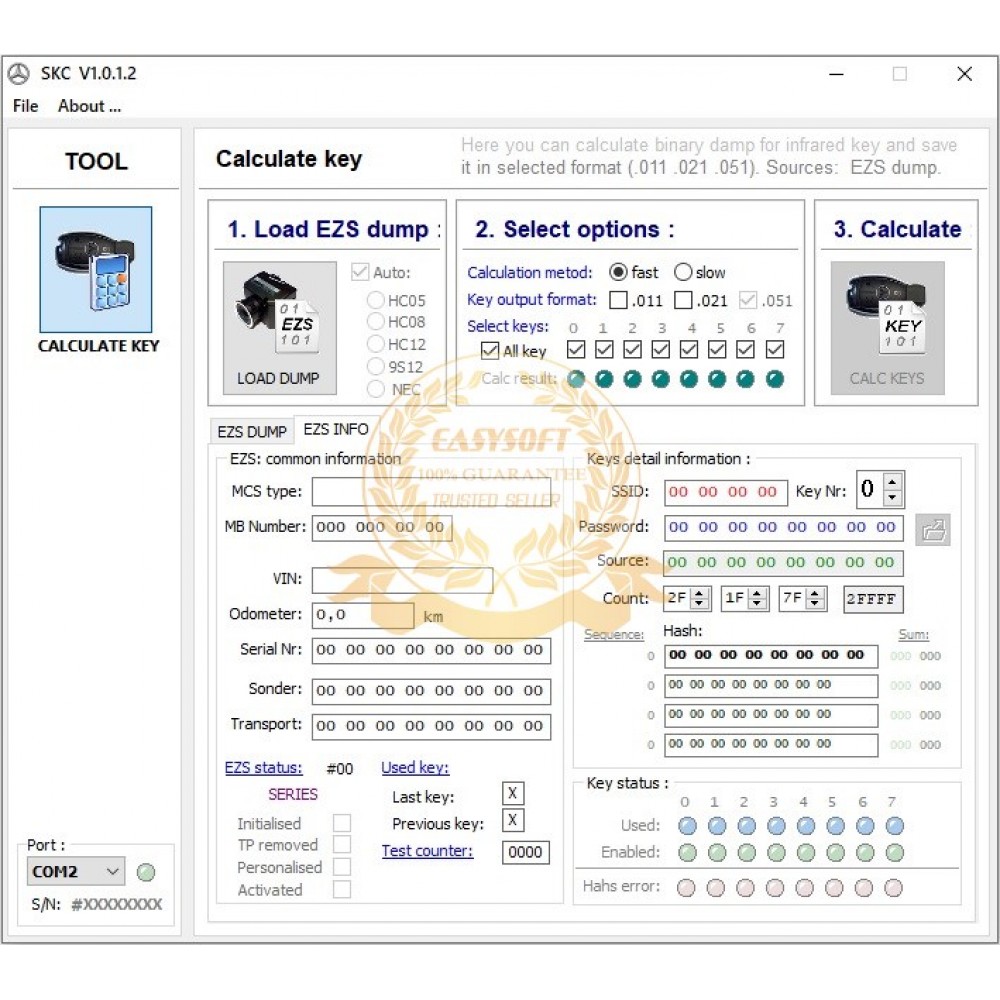Select the NEC radio option
Image resolution: width=1000 pixels, height=1000 pixels.
pyautogui.click(x=376, y=388)
